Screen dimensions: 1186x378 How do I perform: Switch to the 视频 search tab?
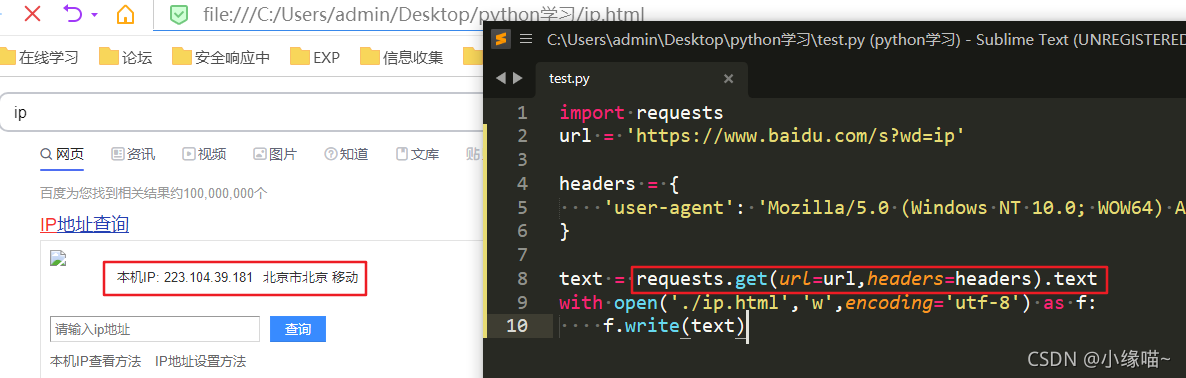pos(204,154)
